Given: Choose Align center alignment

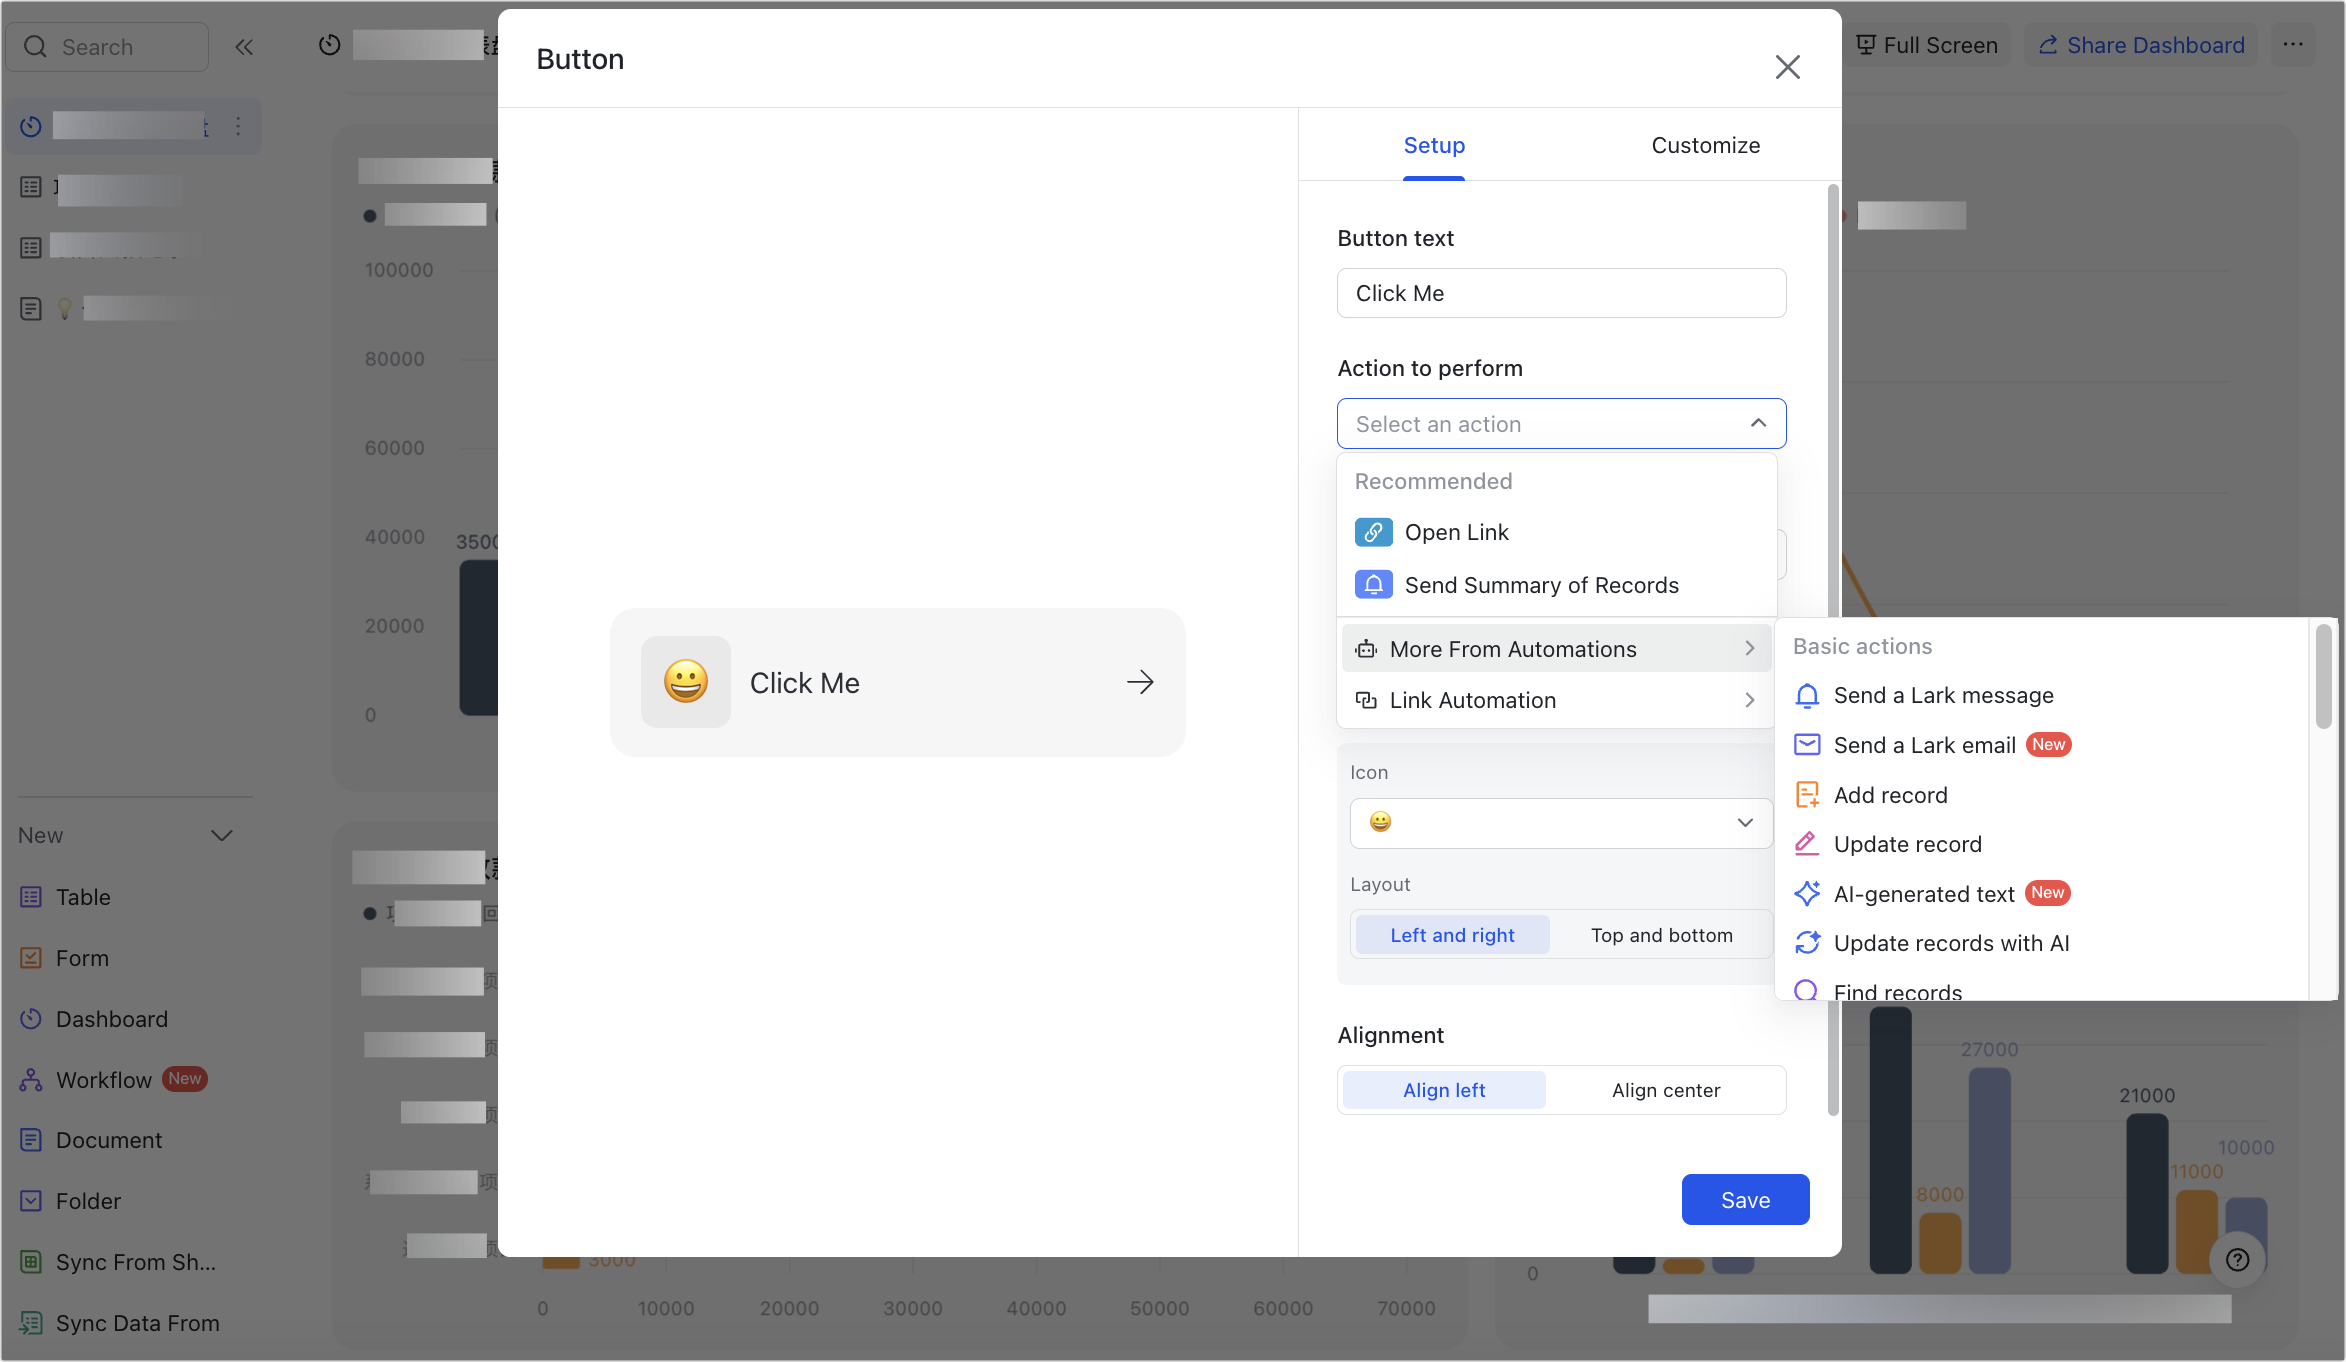Looking at the screenshot, I should pos(1665,1090).
